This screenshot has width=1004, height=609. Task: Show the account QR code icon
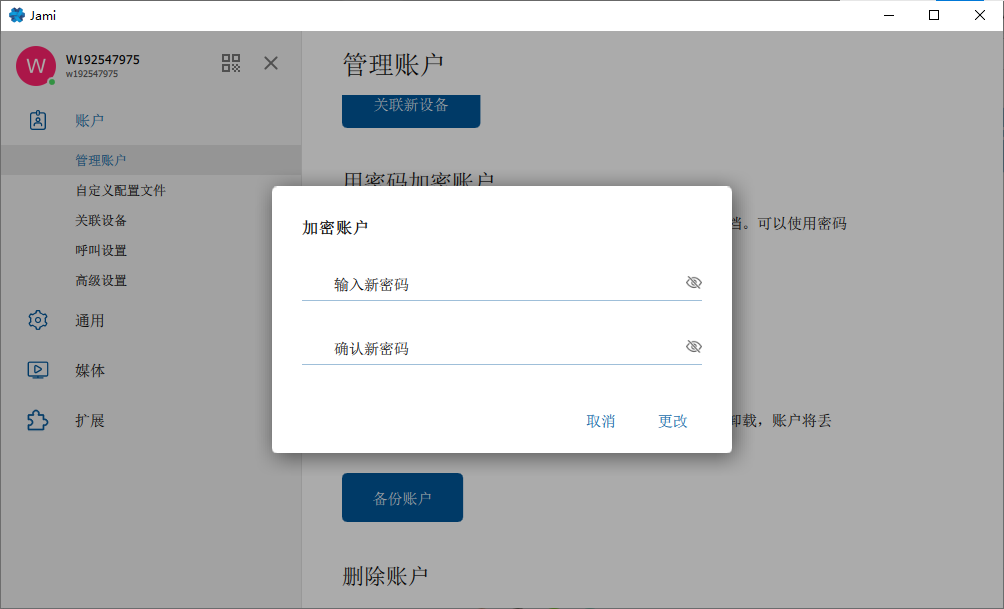pyautogui.click(x=231, y=63)
